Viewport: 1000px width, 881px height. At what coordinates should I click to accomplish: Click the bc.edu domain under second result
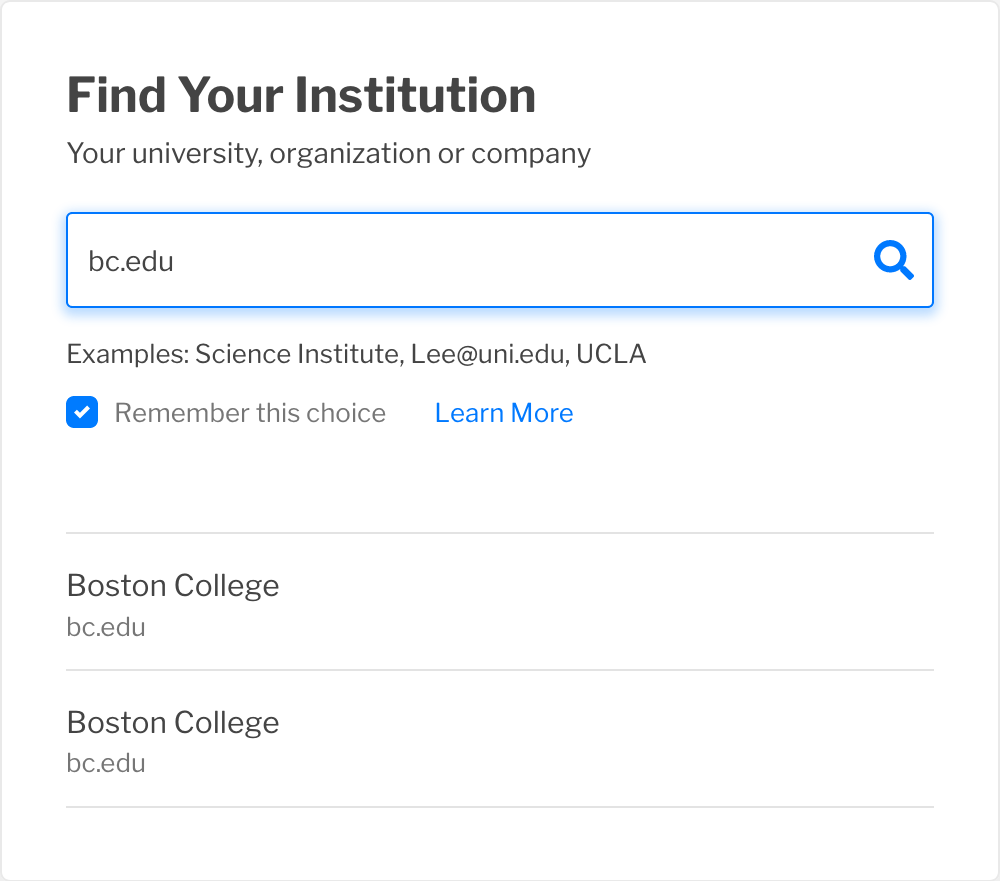pos(106,763)
